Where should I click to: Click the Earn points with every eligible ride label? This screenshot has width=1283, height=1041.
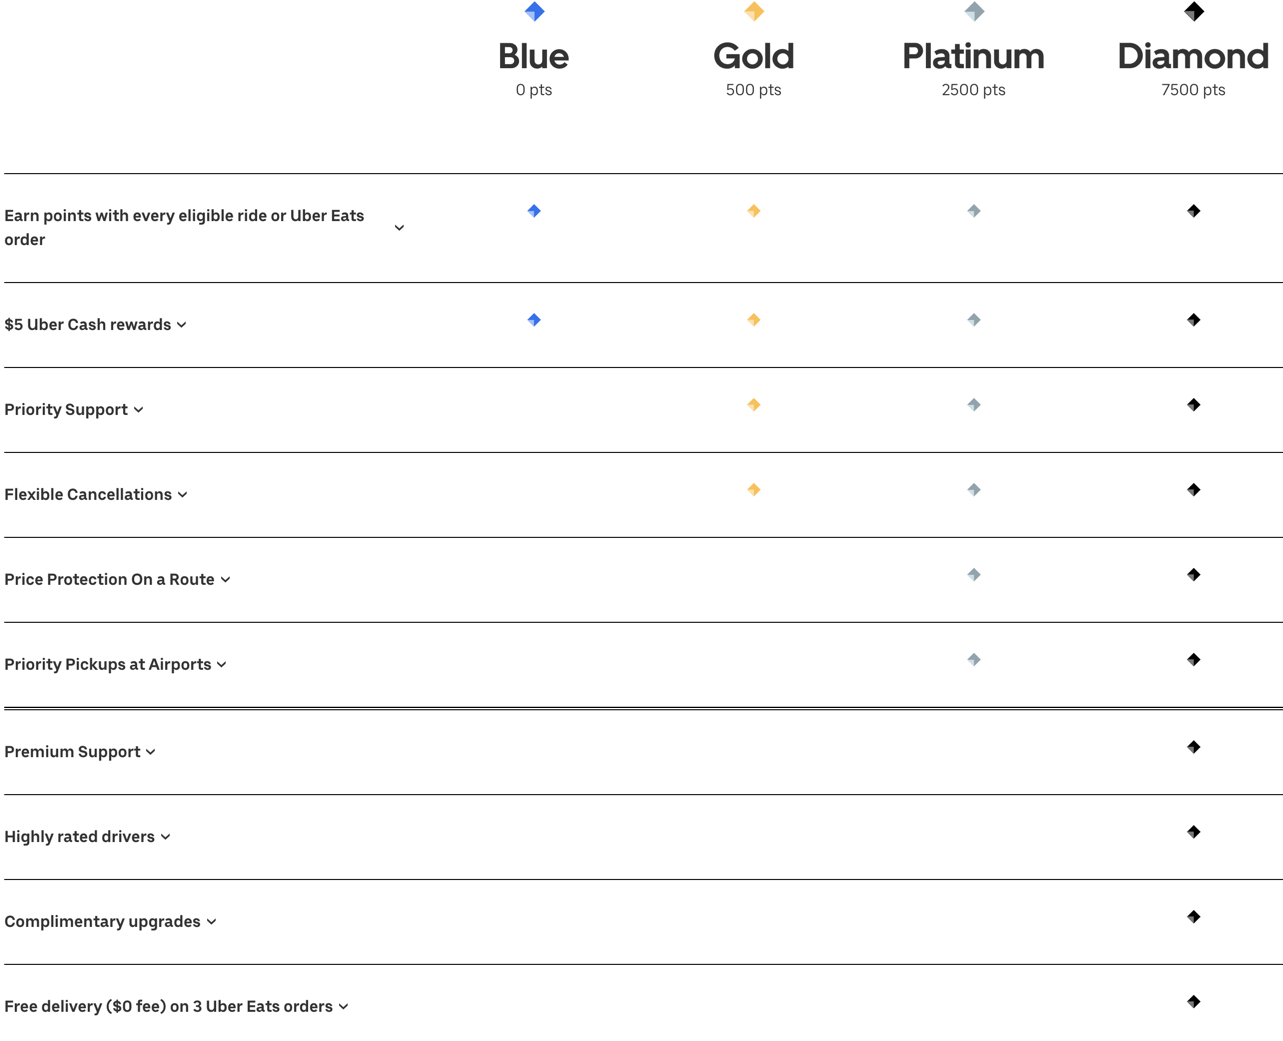[184, 228]
